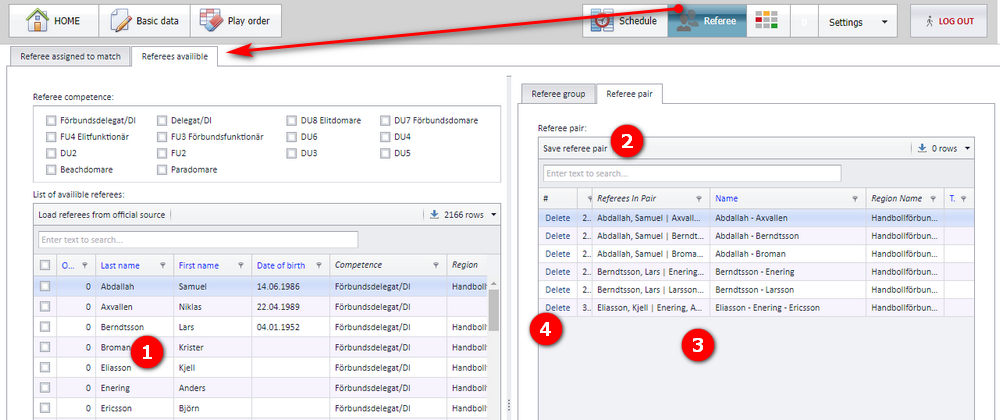
Task: Switch to the Referee group tab
Action: pyautogui.click(x=558, y=94)
